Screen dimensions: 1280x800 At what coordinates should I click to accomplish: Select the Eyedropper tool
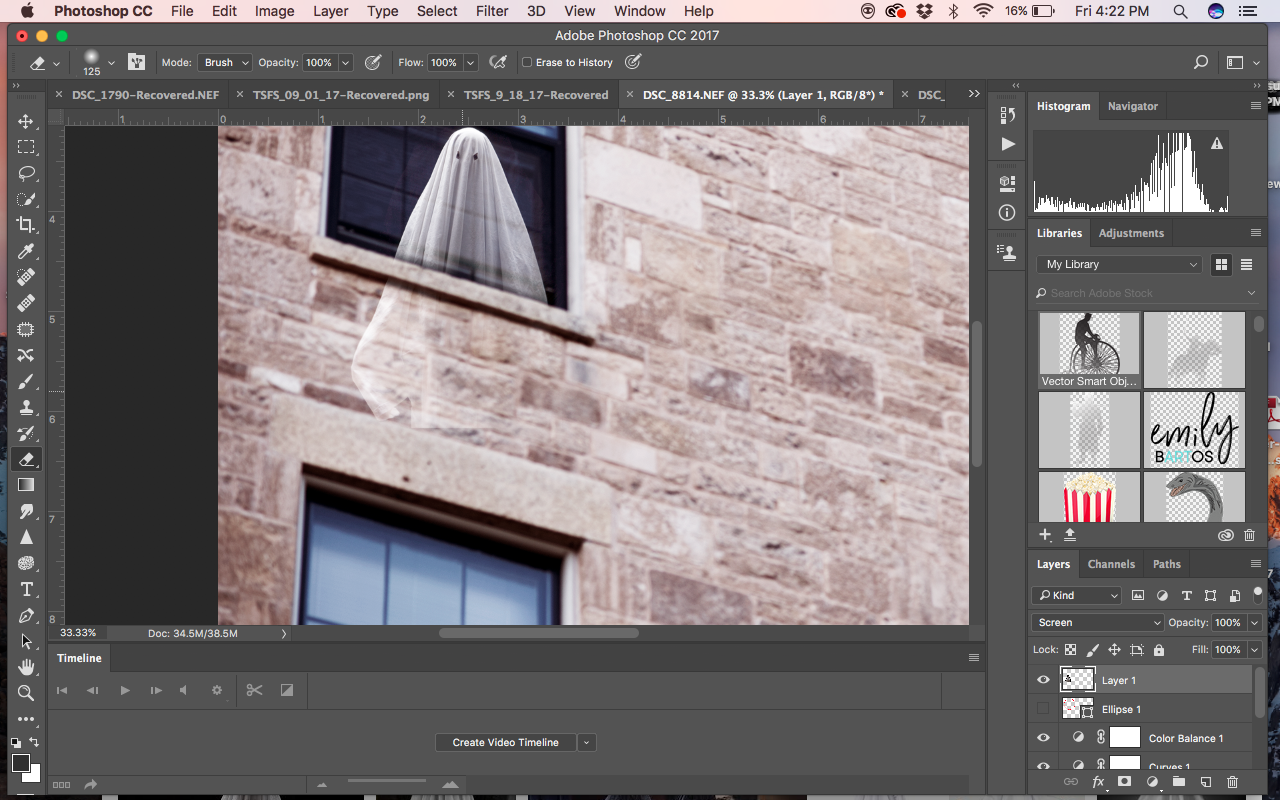click(26, 251)
